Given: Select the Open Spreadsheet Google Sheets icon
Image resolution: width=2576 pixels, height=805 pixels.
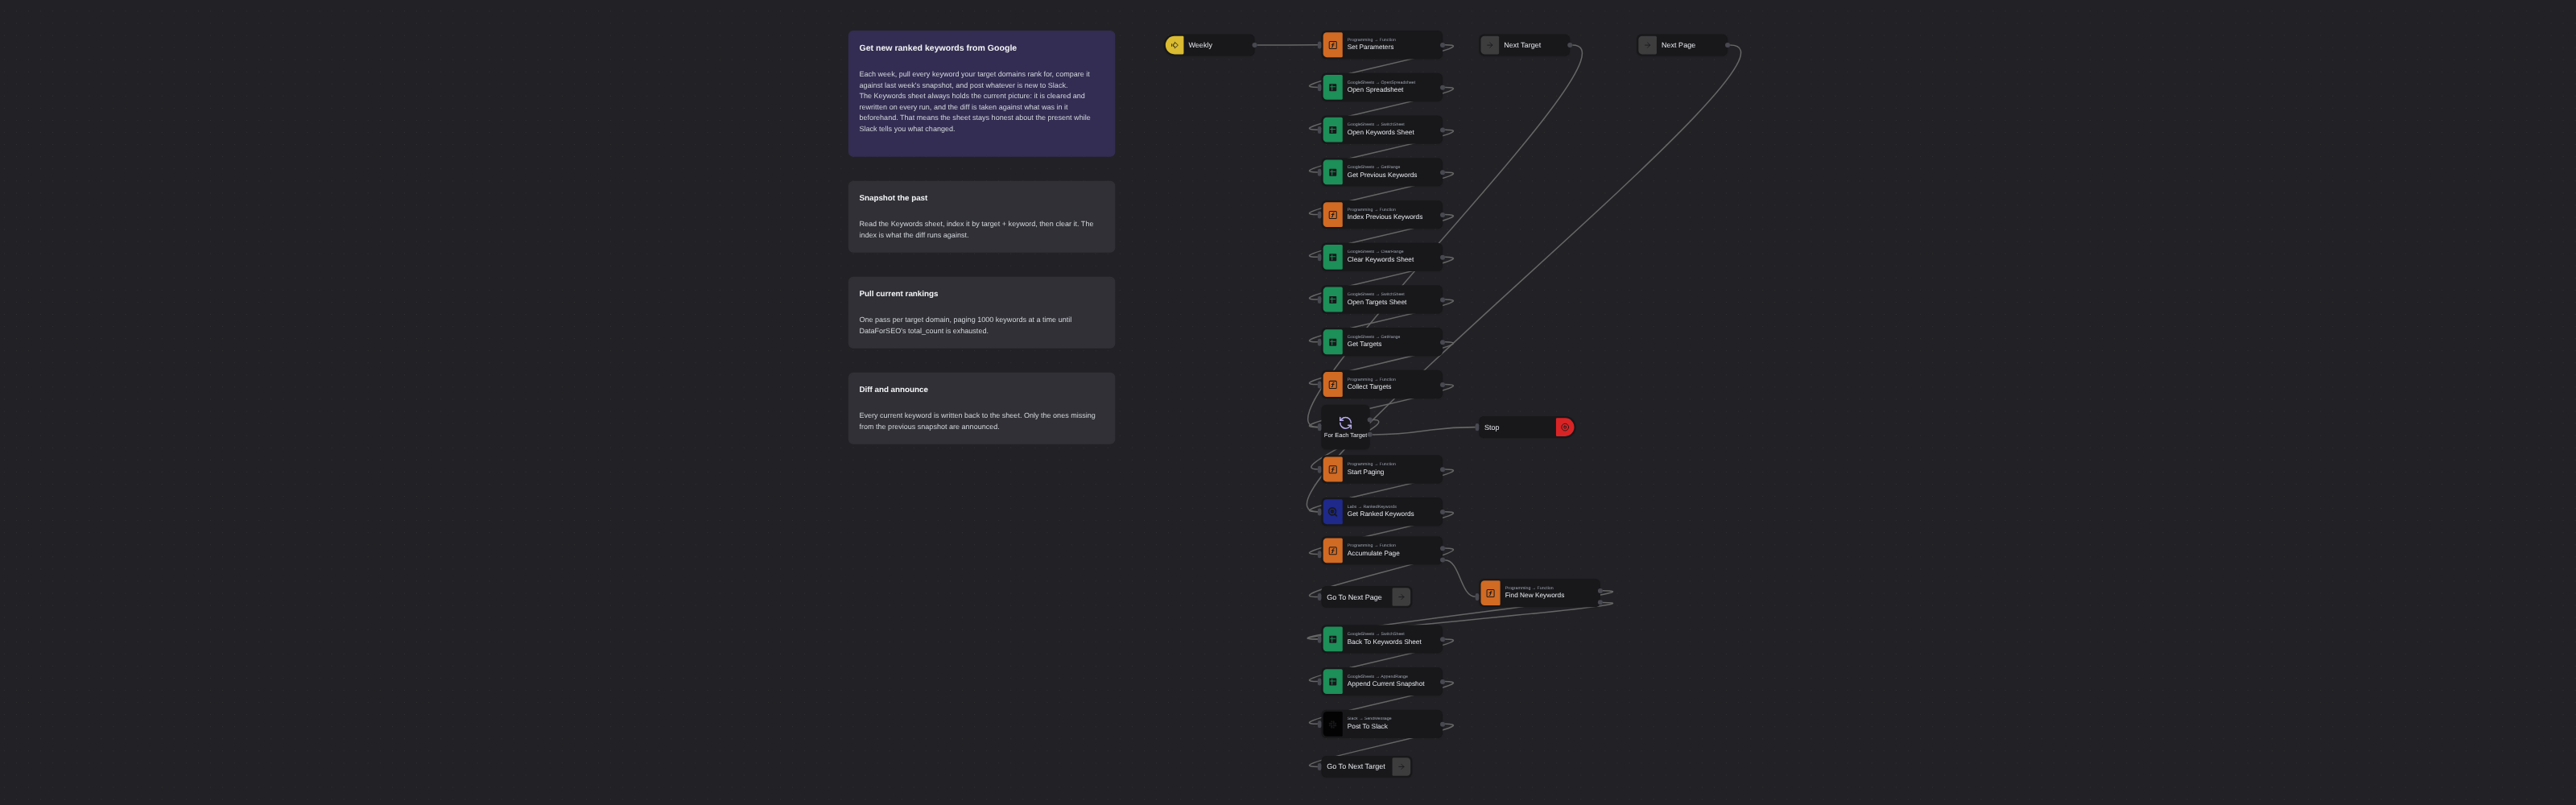Looking at the screenshot, I should 1333,88.
